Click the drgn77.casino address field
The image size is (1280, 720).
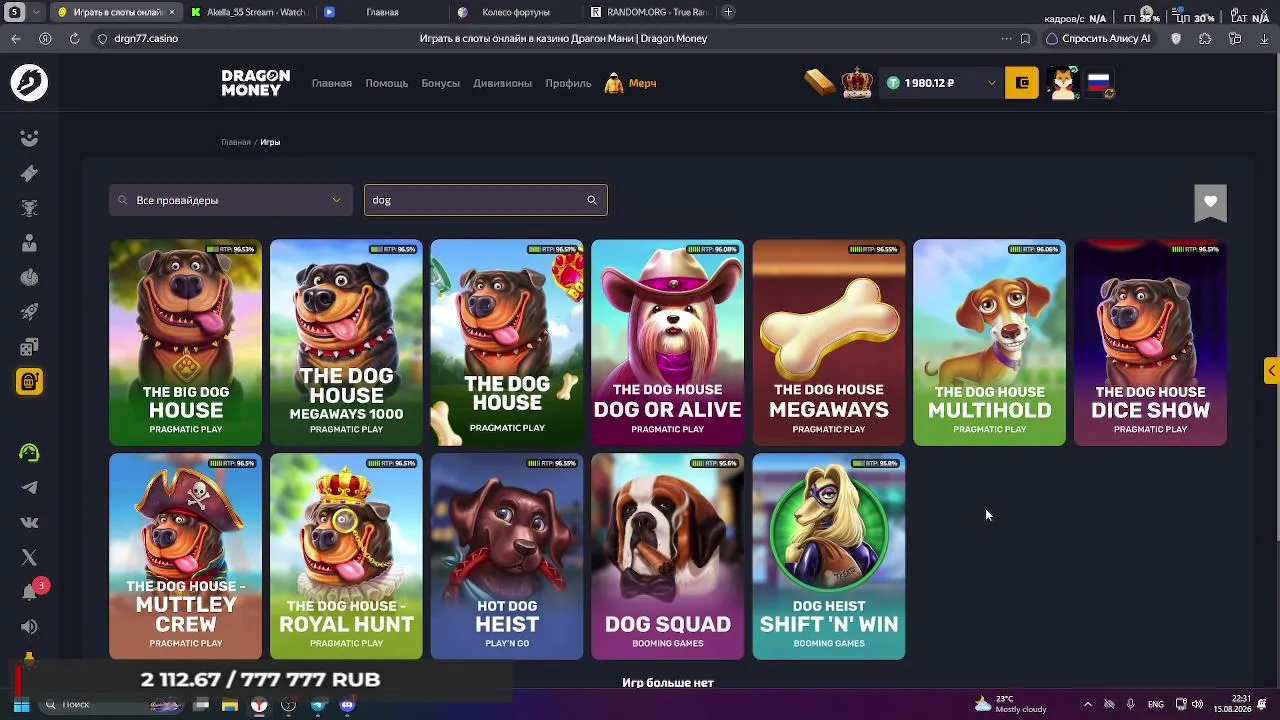click(146, 39)
